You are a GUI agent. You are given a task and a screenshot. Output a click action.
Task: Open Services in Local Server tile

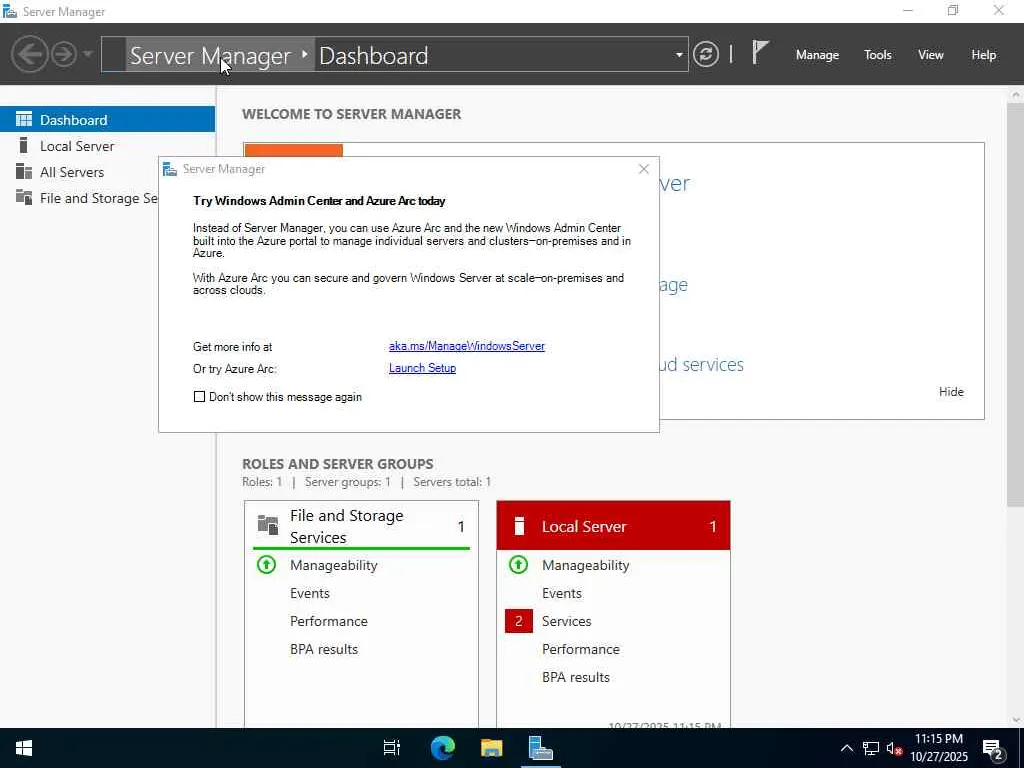click(x=566, y=622)
